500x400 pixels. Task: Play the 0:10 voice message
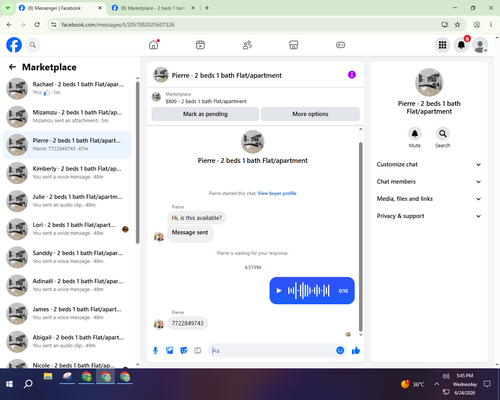[279, 291]
